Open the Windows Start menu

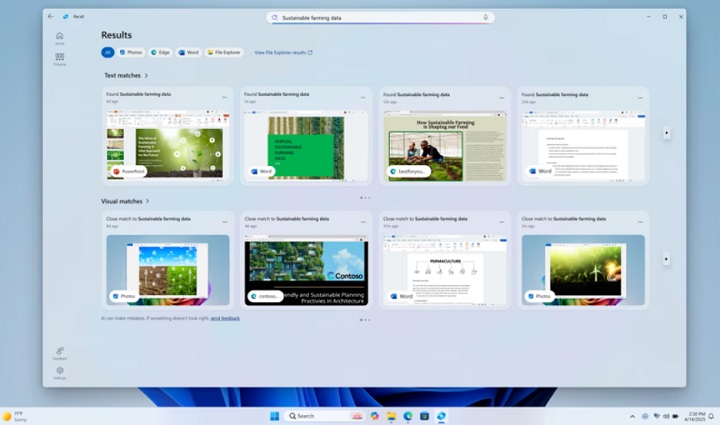click(275, 416)
